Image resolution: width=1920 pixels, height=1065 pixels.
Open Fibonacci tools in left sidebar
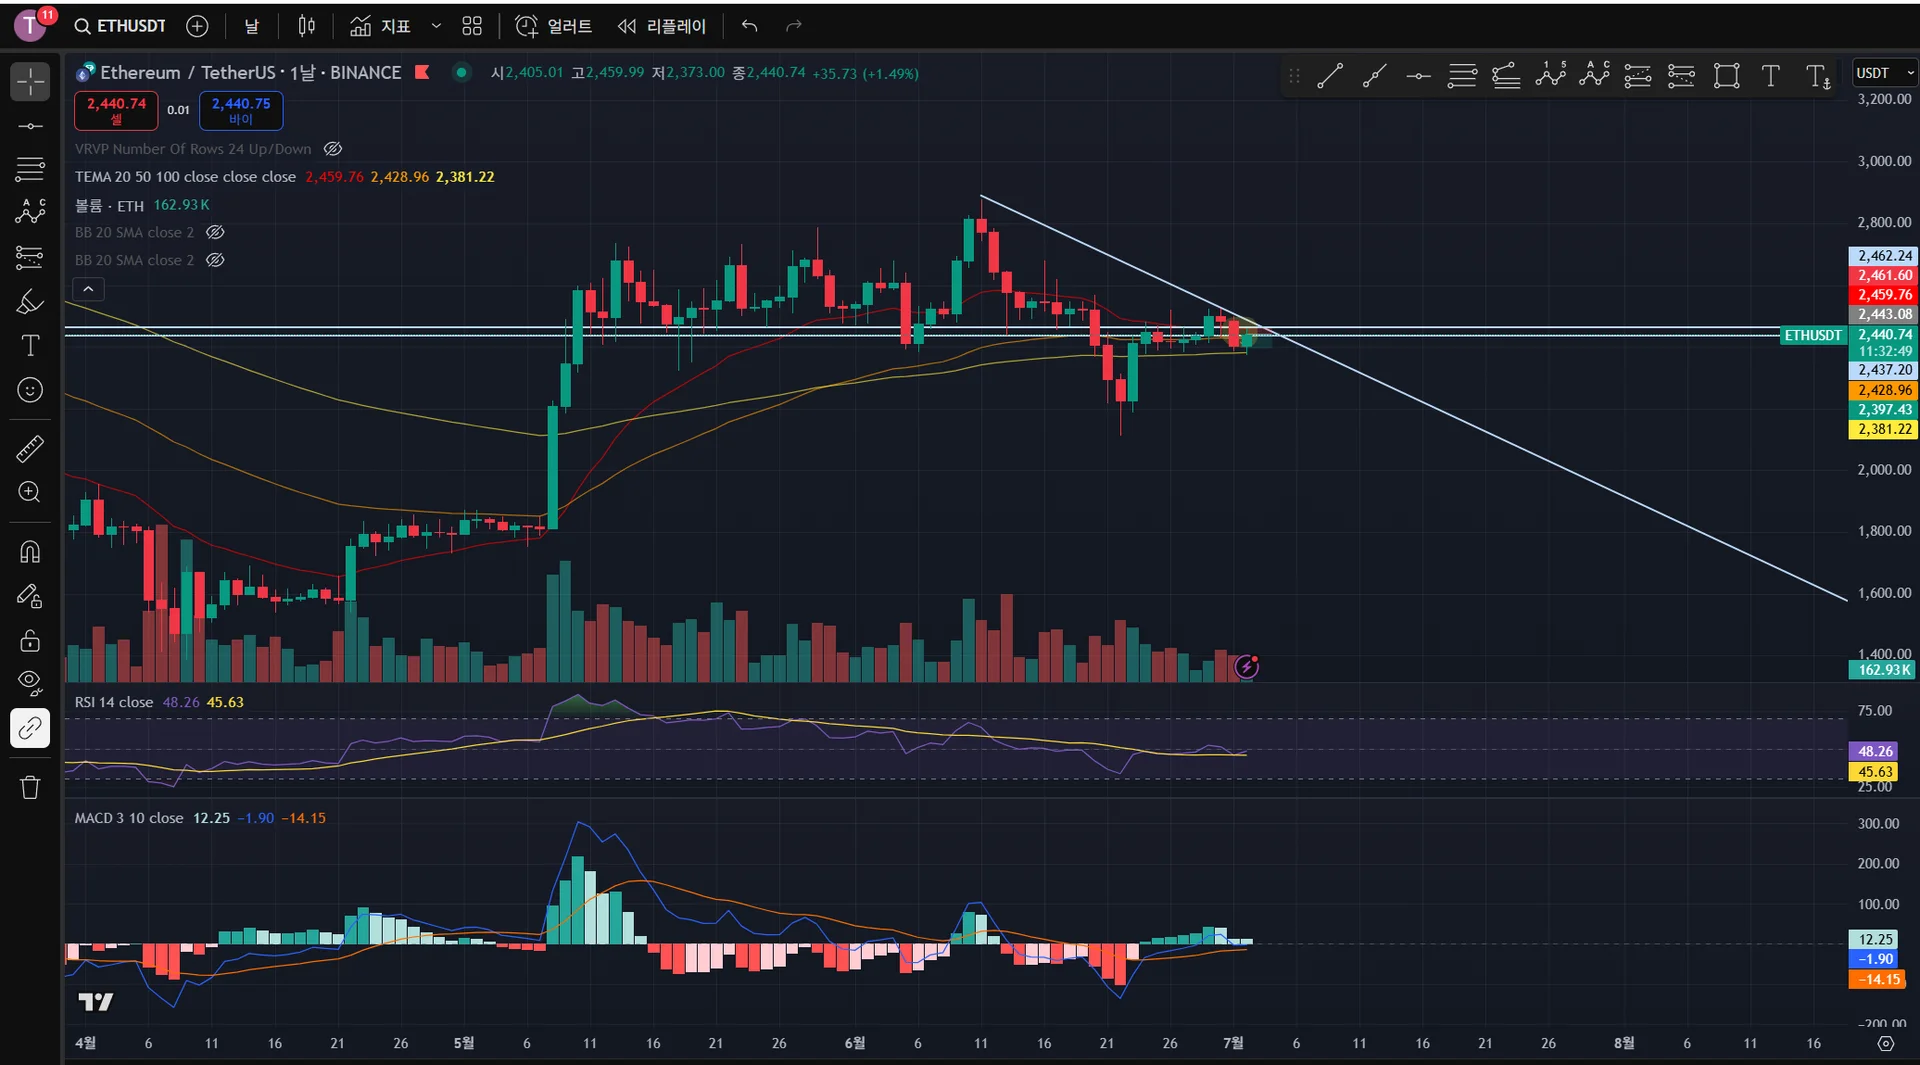pos(30,169)
